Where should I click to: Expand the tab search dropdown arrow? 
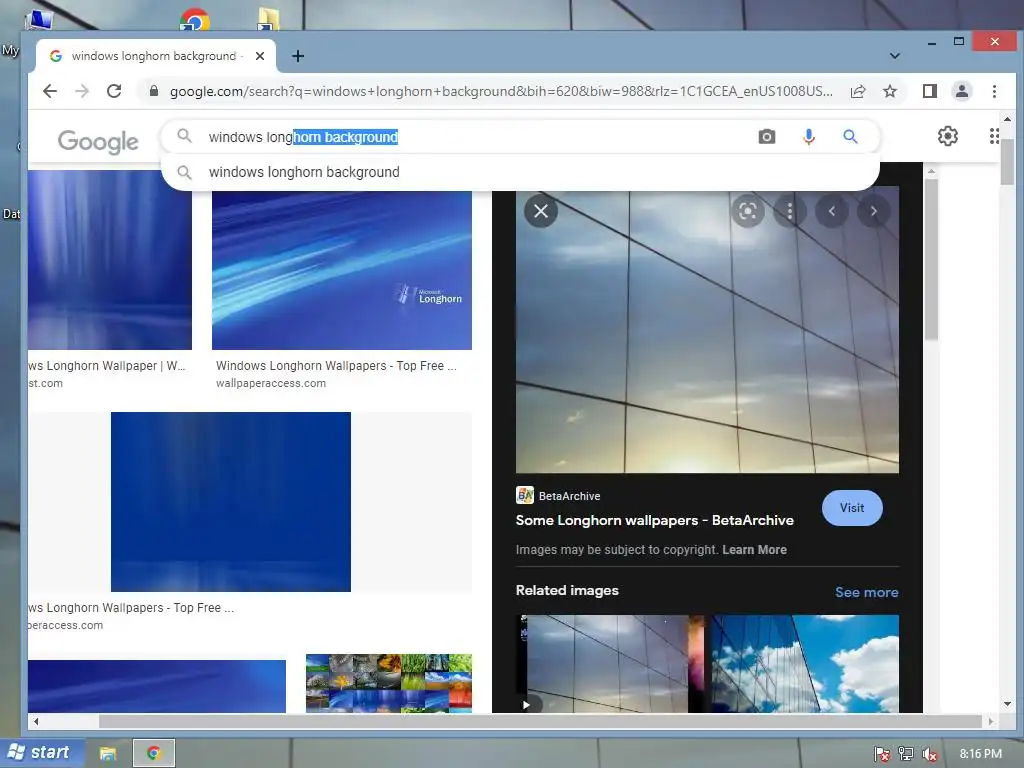coord(895,56)
